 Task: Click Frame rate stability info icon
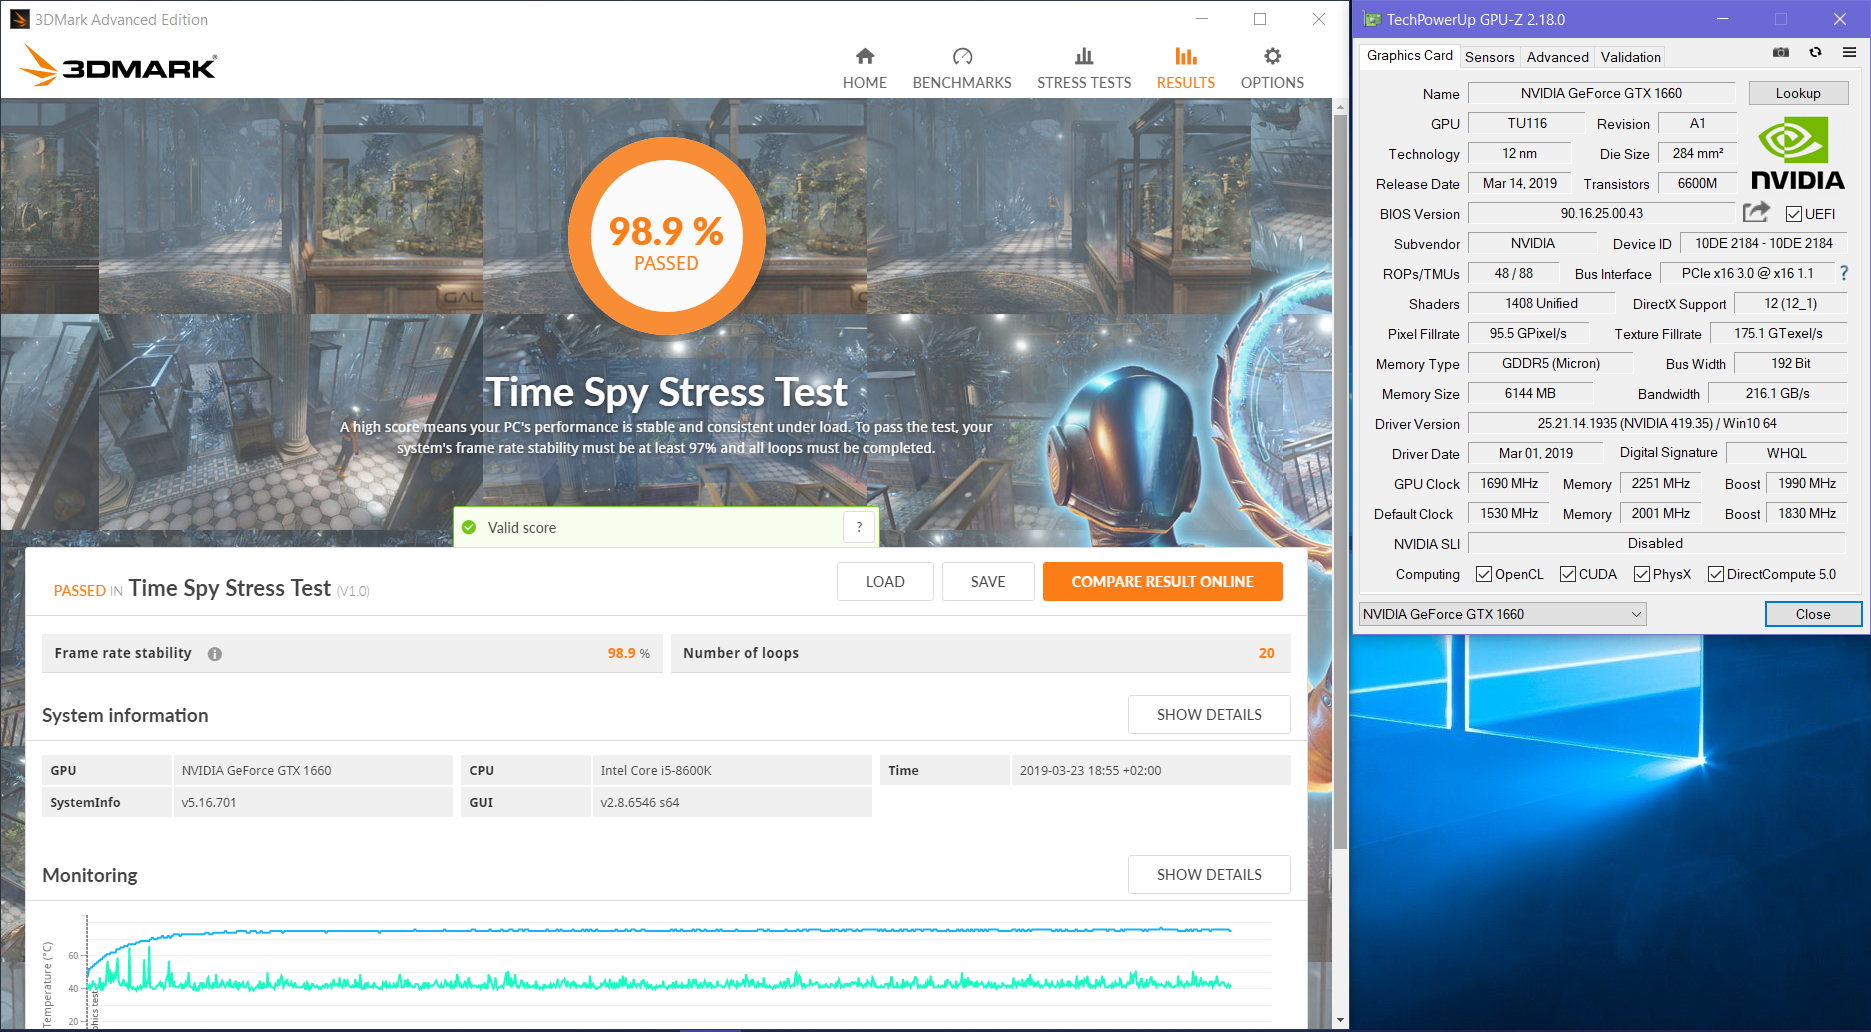pyautogui.click(x=215, y=654)
